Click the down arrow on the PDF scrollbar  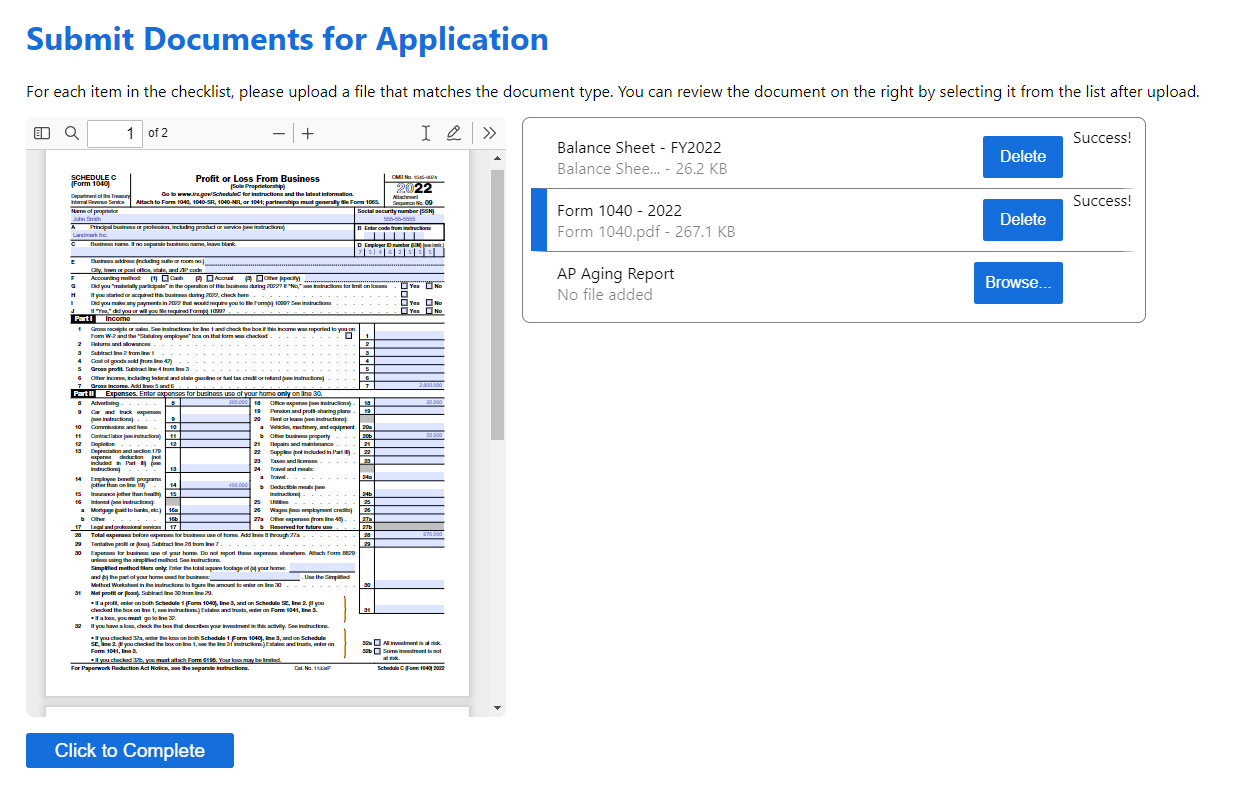(x=496, y=707)
